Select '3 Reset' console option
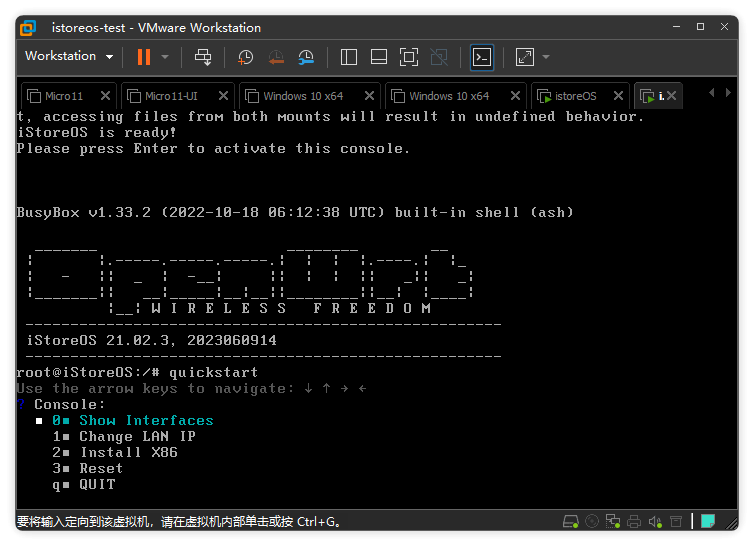This screenshot has width=754, height=546. (88, 468)
